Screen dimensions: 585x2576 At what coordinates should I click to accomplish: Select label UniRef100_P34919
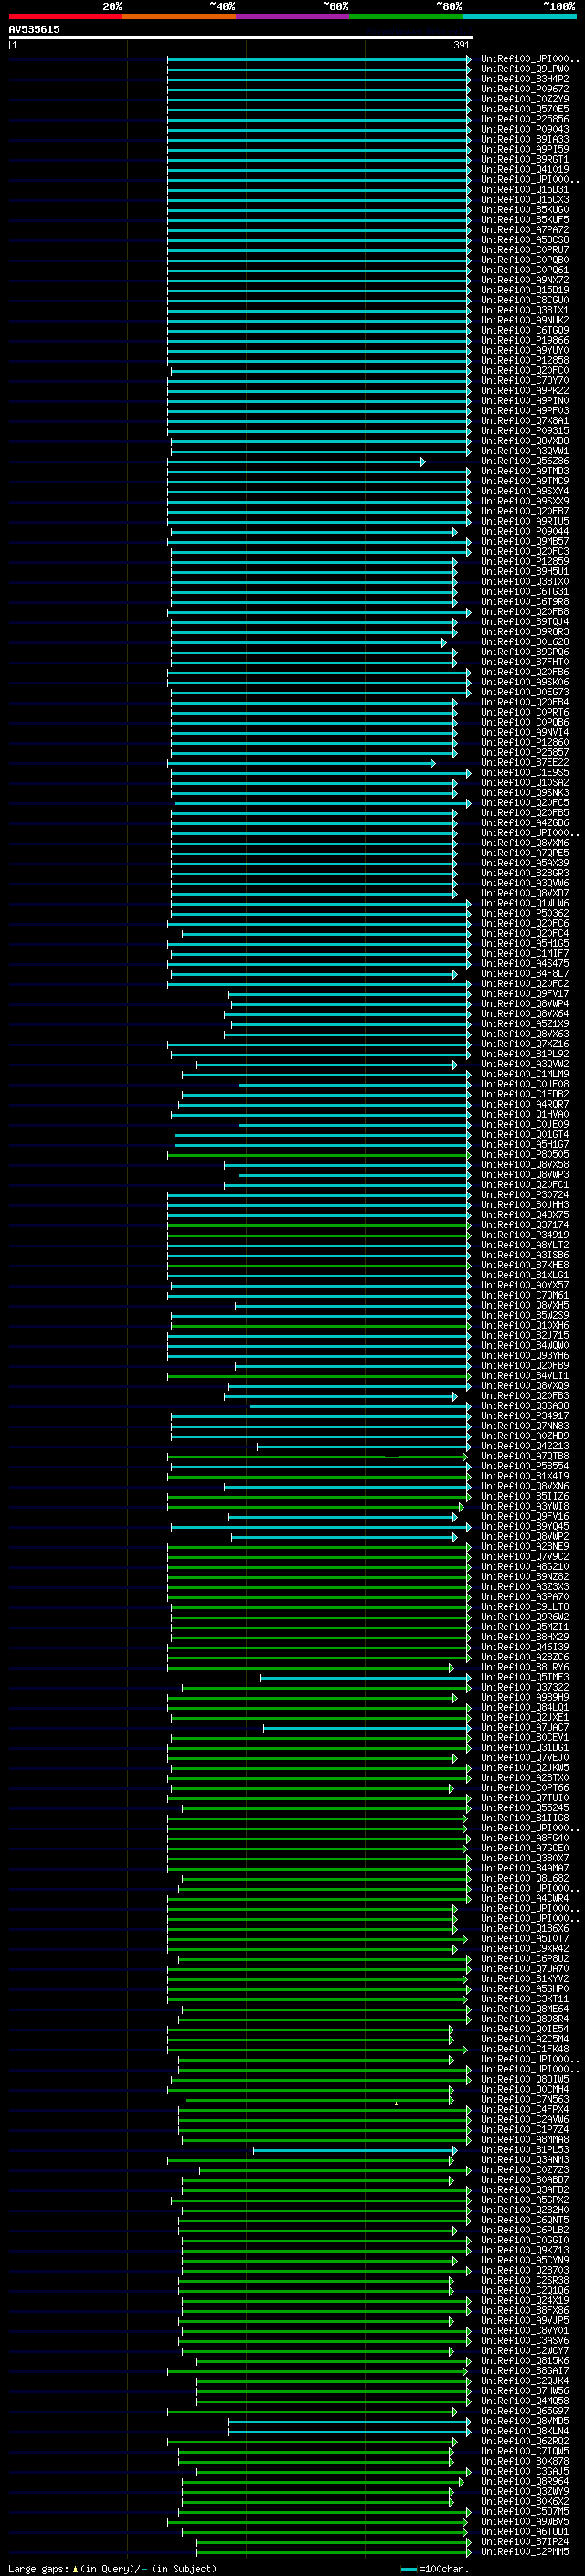click(x=525, y=1235)
